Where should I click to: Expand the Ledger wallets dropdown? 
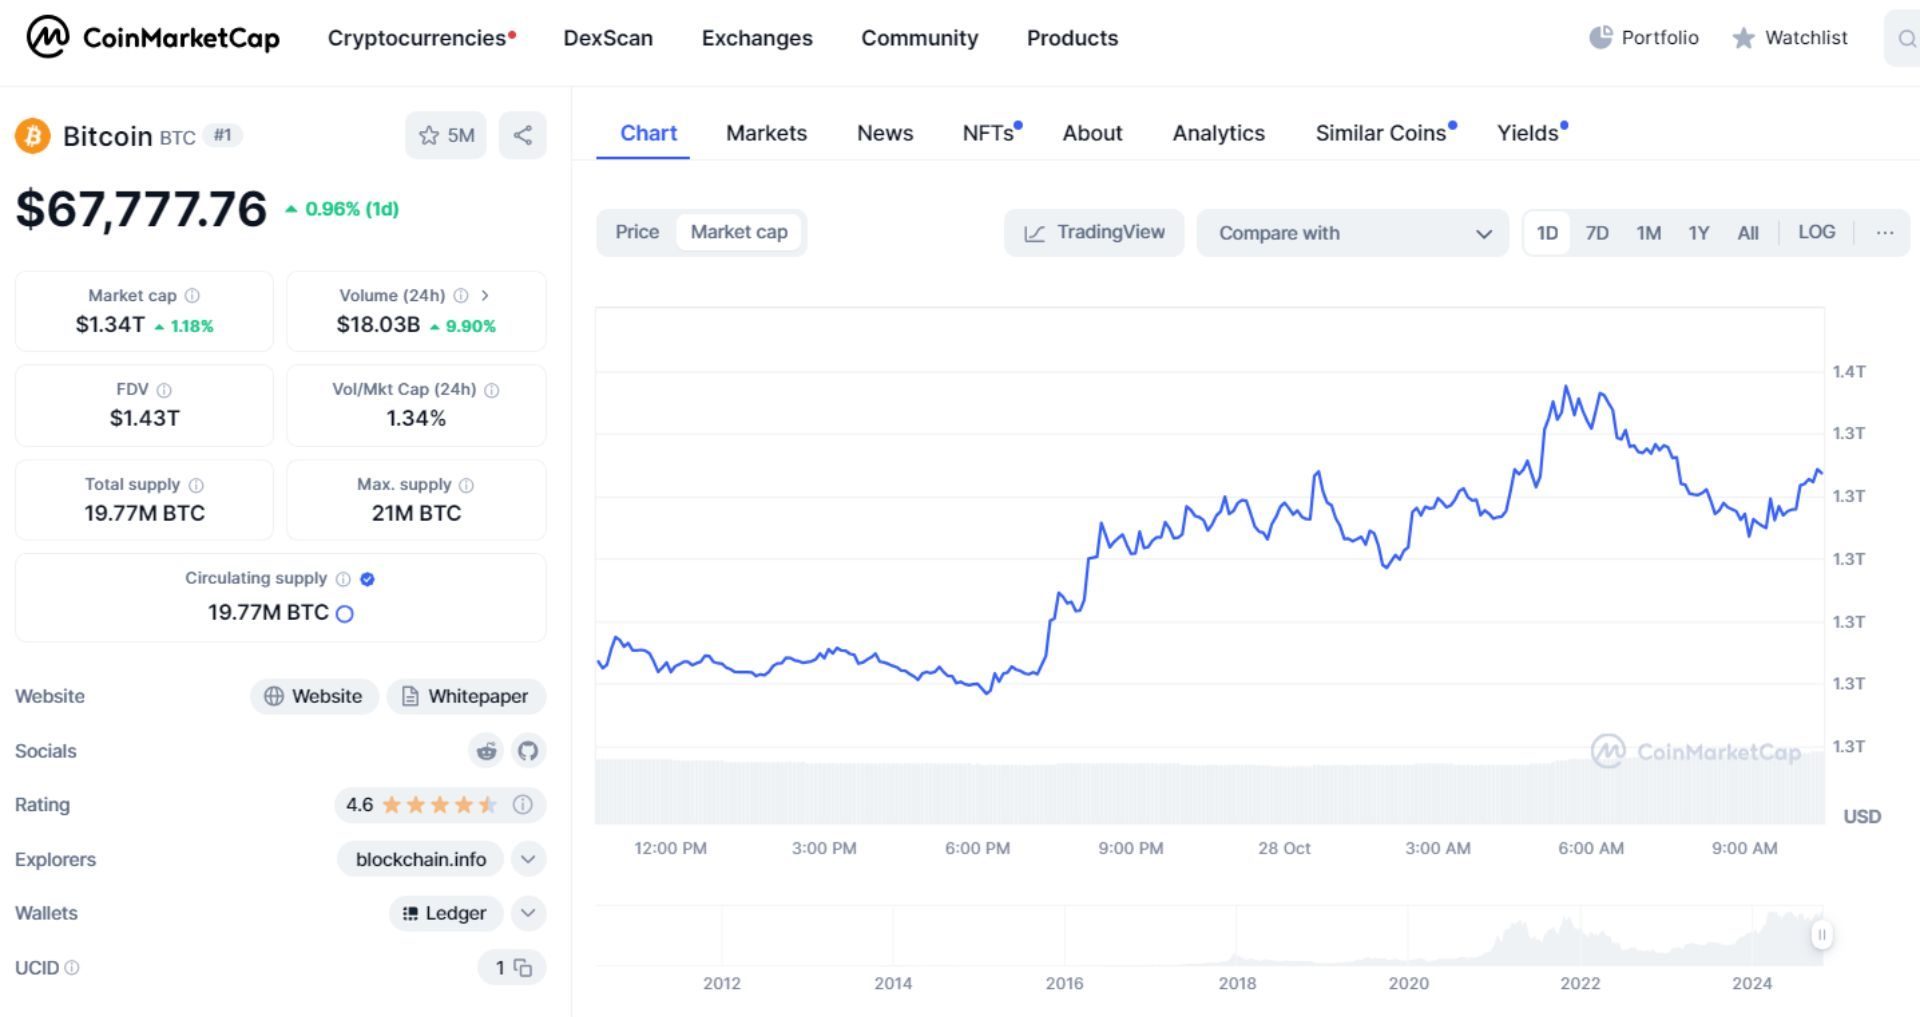click(x=529, y=913)
